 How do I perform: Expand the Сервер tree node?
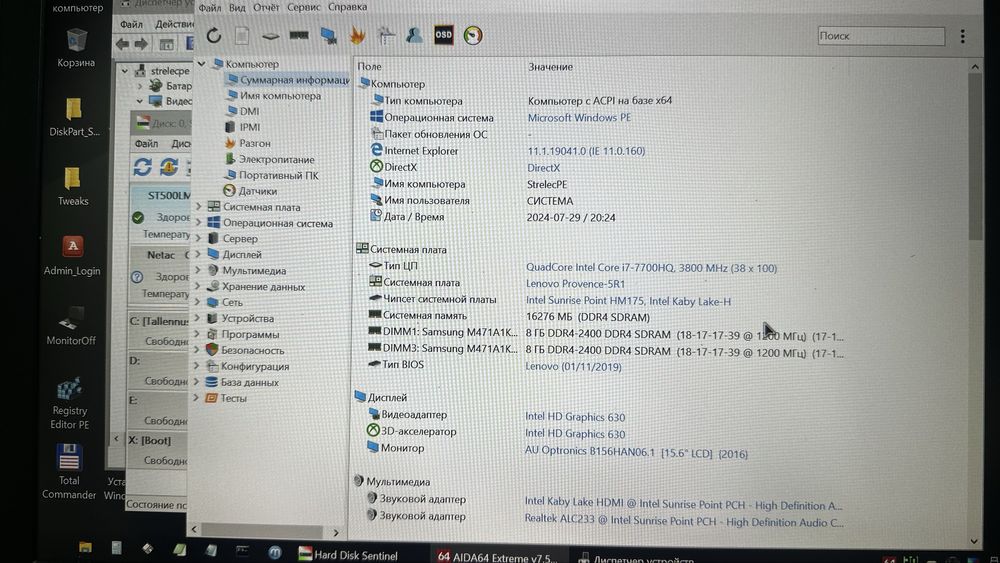[x=198, y=238]
